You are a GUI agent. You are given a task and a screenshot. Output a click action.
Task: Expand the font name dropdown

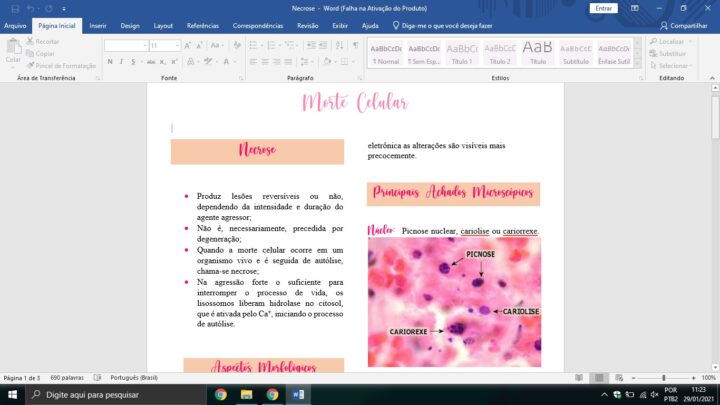(145, 46)
